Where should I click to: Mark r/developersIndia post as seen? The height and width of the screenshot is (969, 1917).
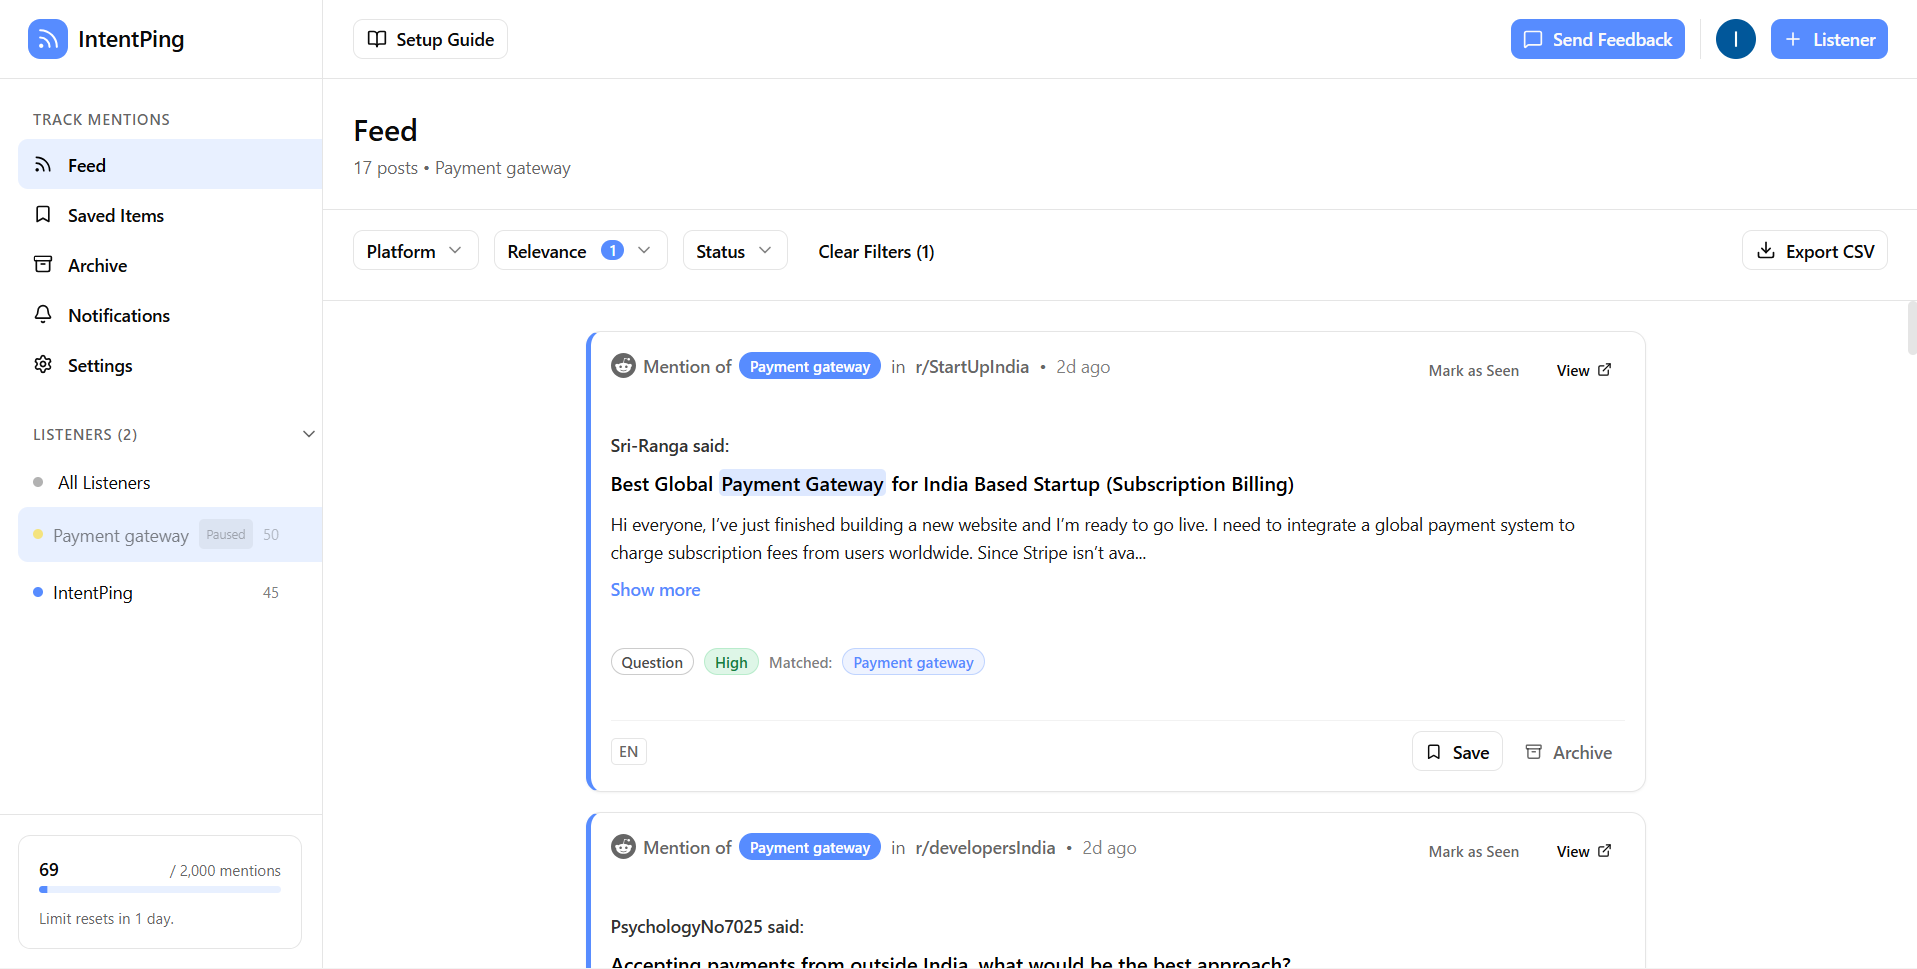tap(1473, 851)
